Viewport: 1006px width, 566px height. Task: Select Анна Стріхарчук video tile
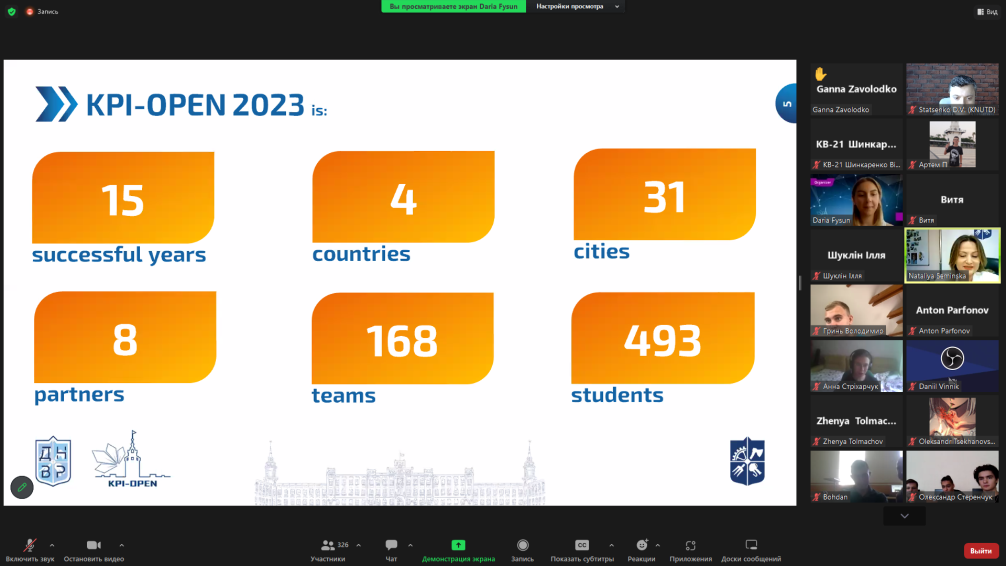tap(856, 366)
